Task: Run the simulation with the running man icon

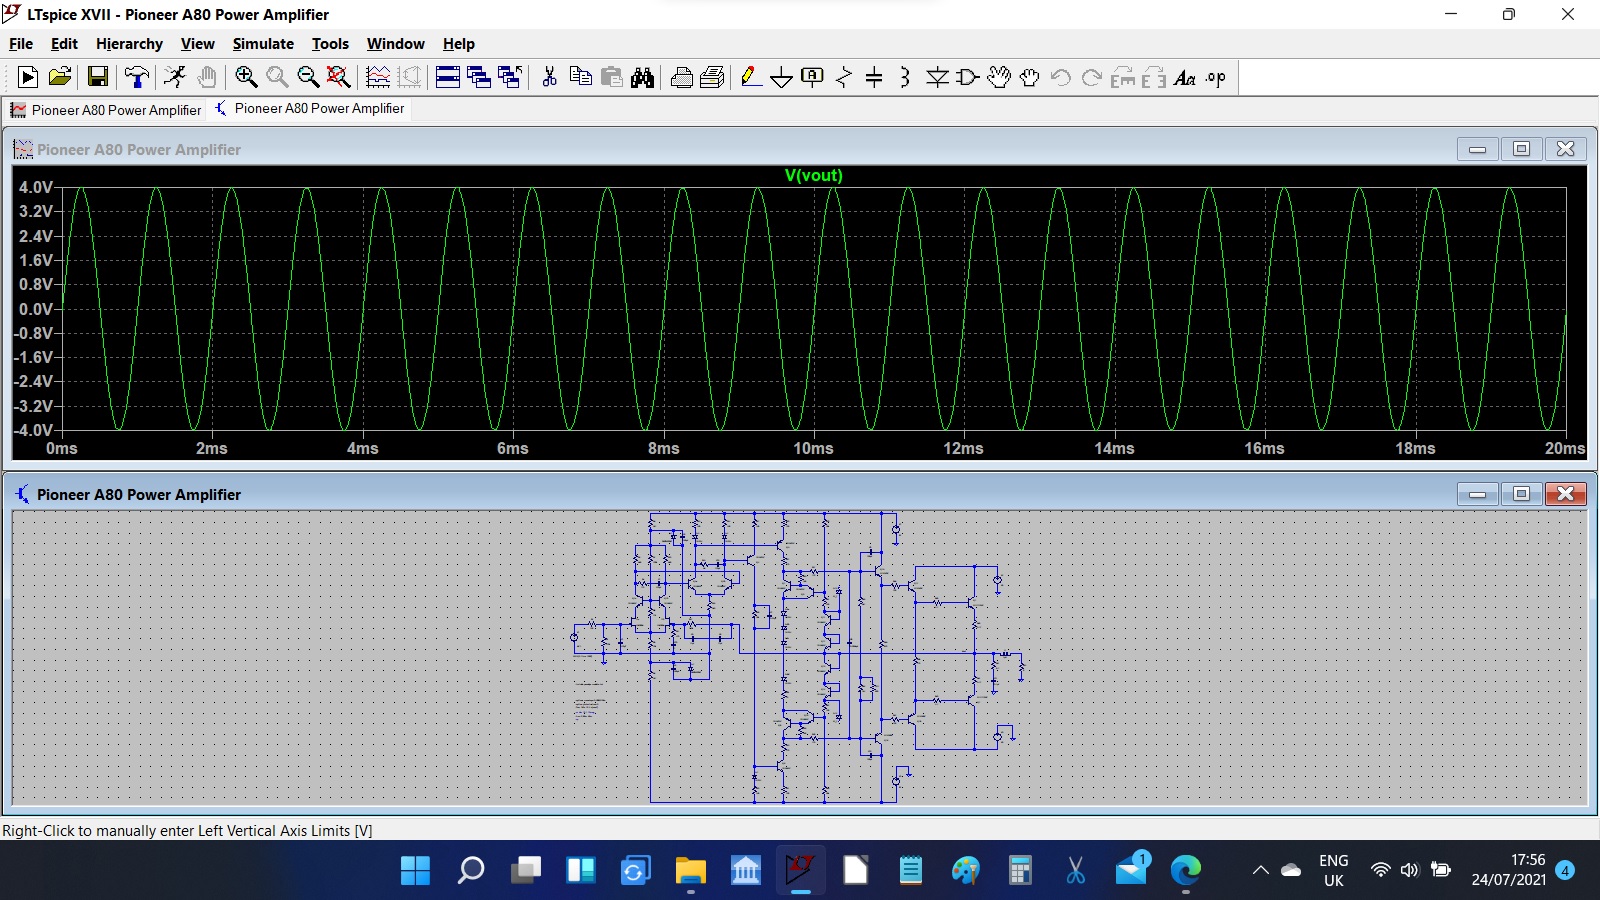Action: point(175,77)
